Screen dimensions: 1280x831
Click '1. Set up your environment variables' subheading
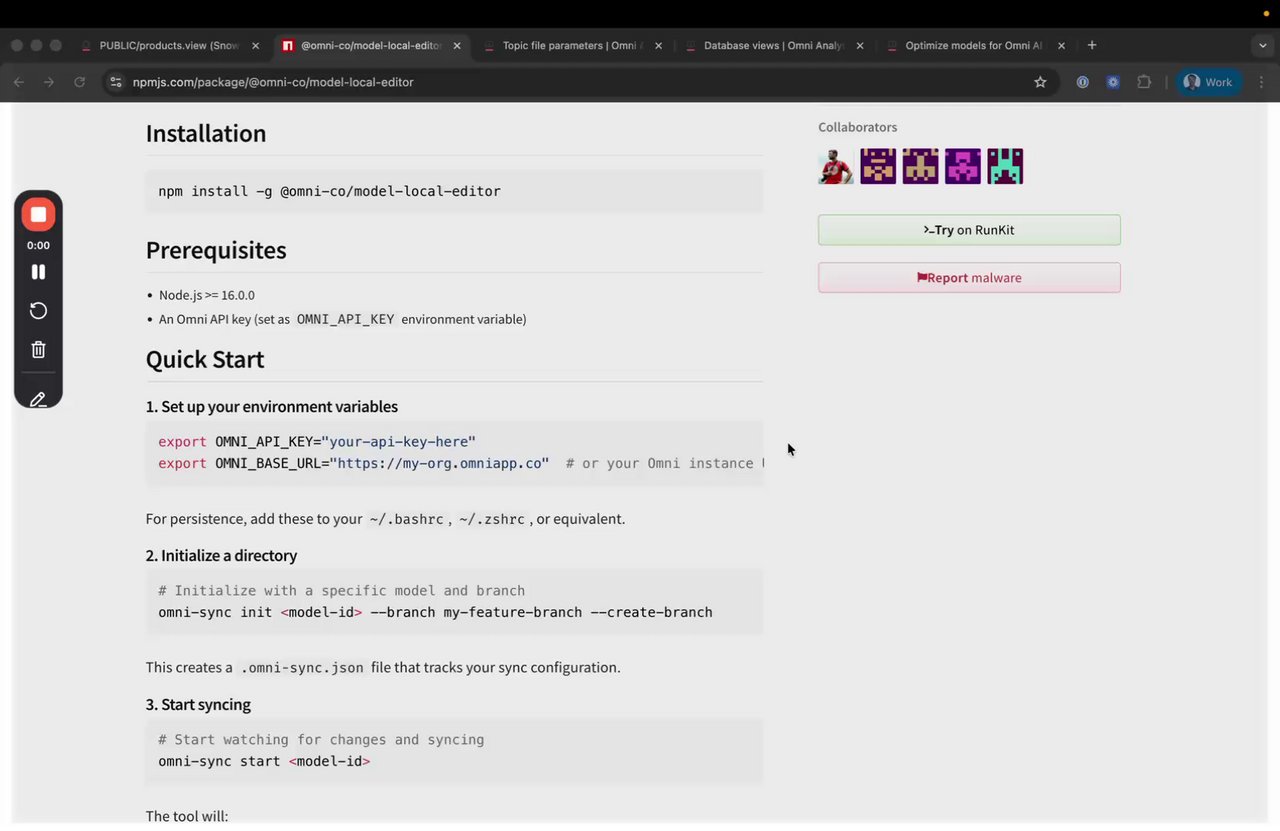pos(272,406)
